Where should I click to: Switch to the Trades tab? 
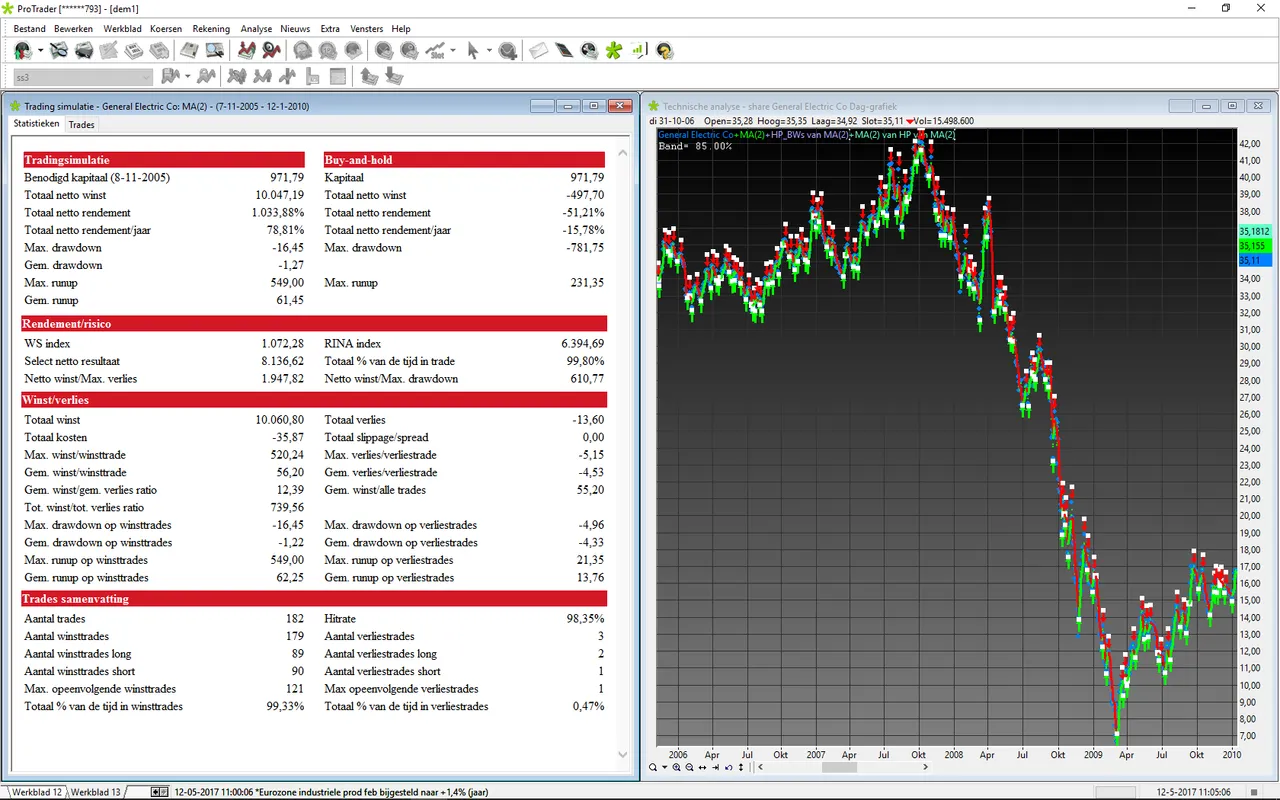tap(81, 125)
